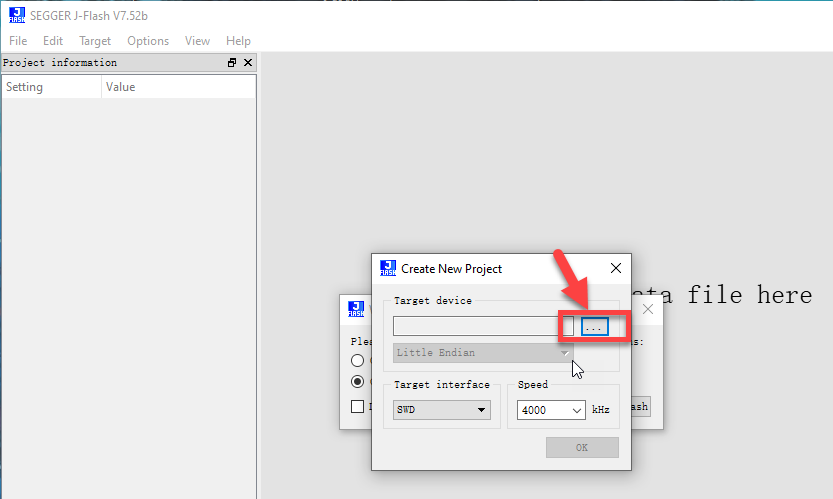Click the J-Flash icon in Create New Project dialog
The image size is (833, 499).
388,268
